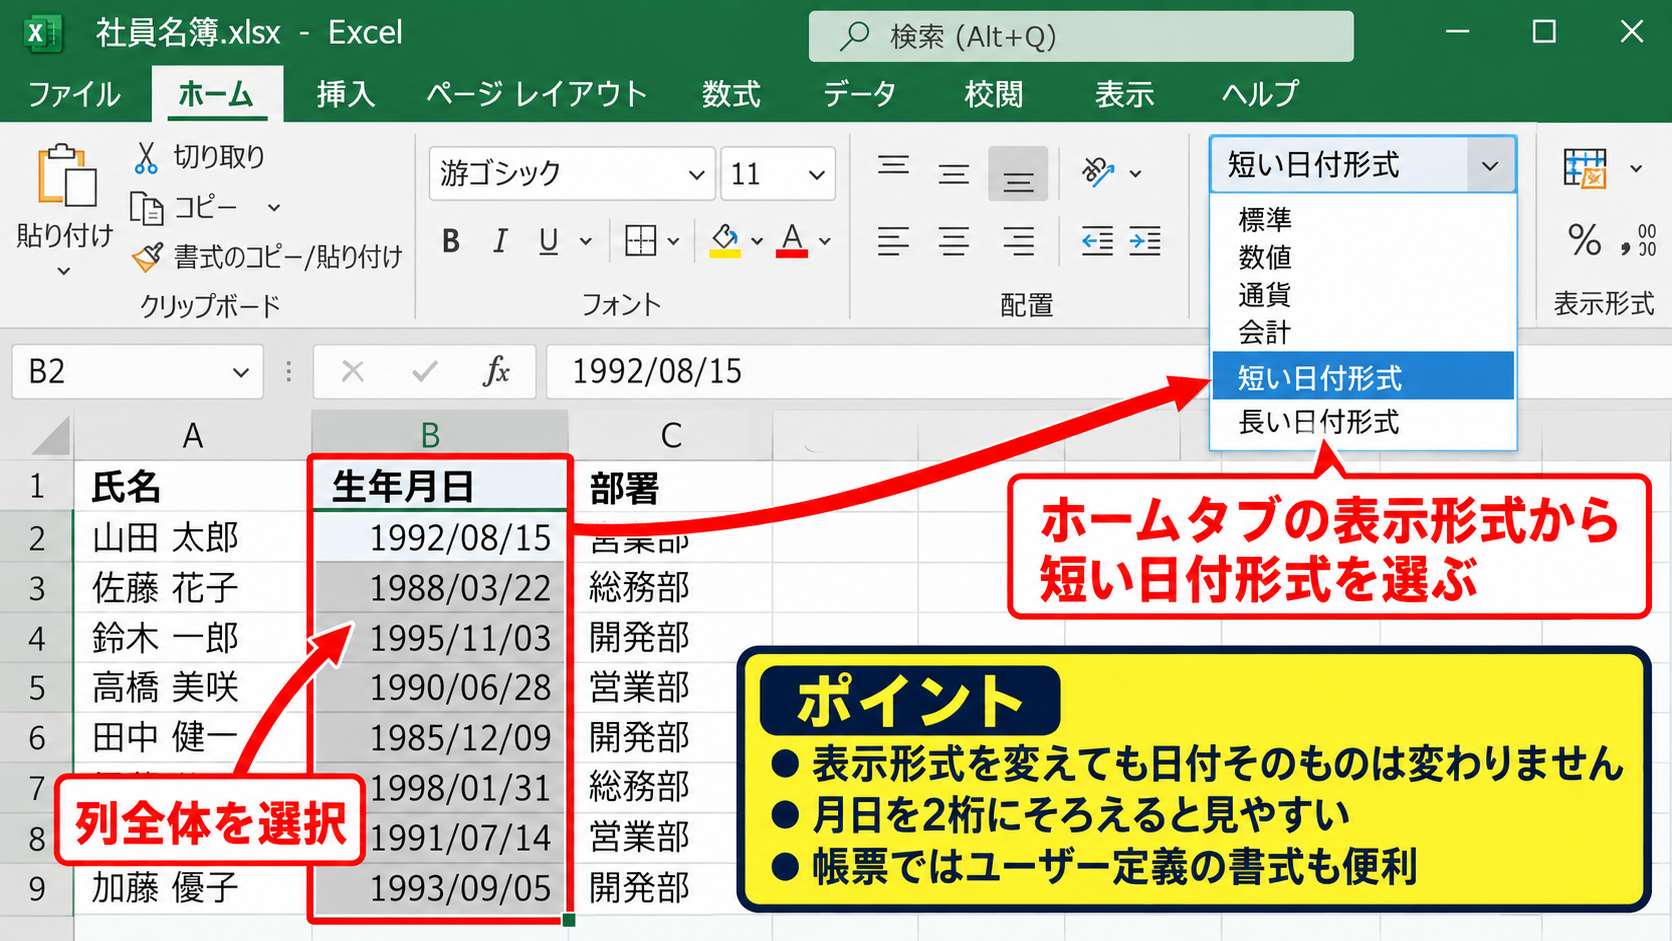Select 短い日付形式 in the list

[x=1364, y=376]
